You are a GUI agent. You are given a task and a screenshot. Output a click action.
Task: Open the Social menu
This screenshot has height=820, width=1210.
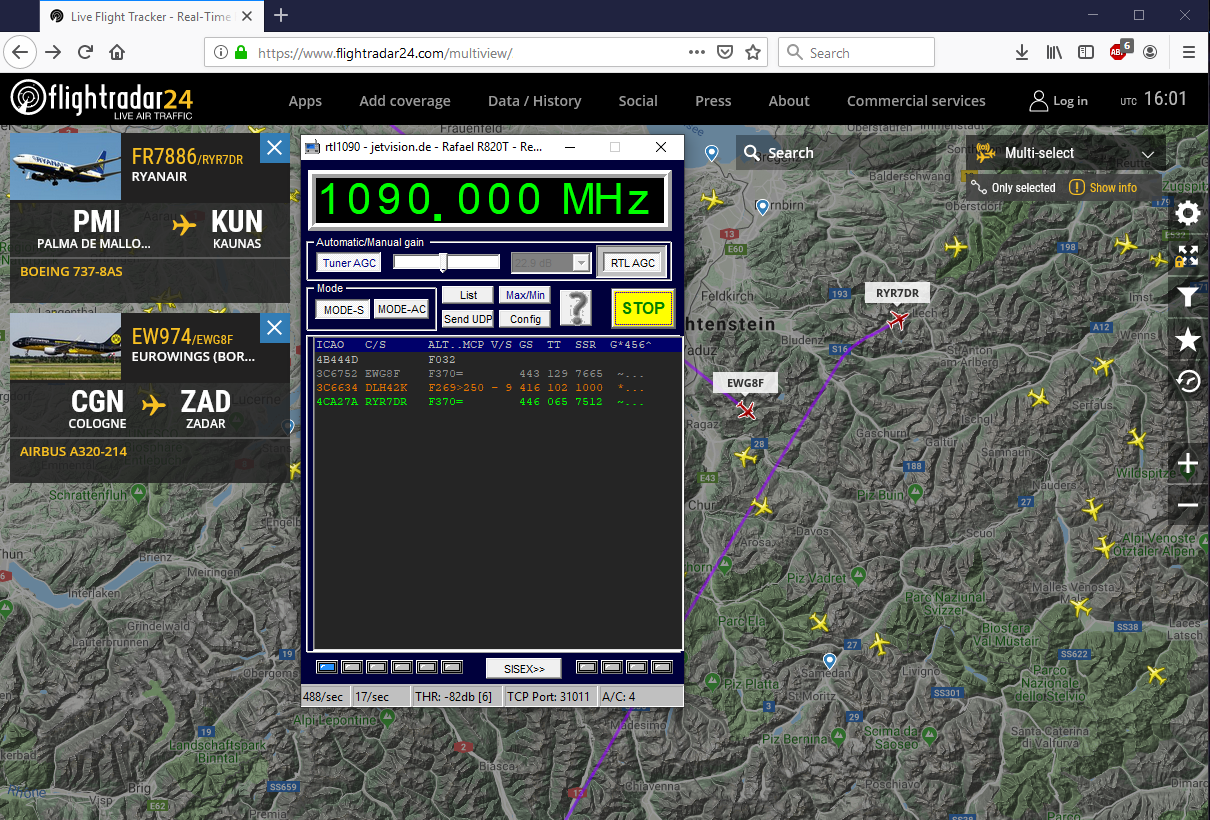(x=638, y=100)
